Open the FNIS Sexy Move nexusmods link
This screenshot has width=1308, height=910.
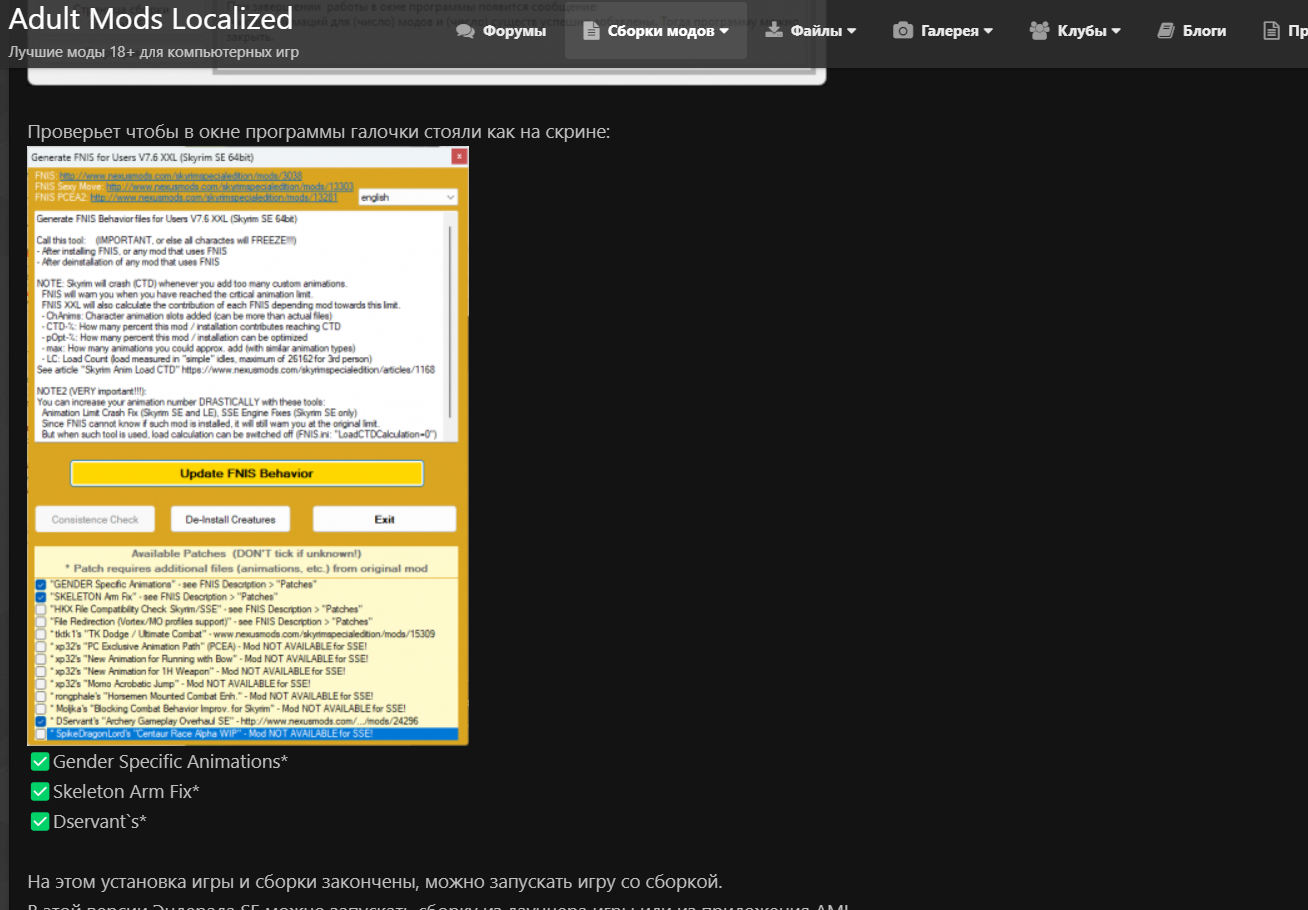230,187
